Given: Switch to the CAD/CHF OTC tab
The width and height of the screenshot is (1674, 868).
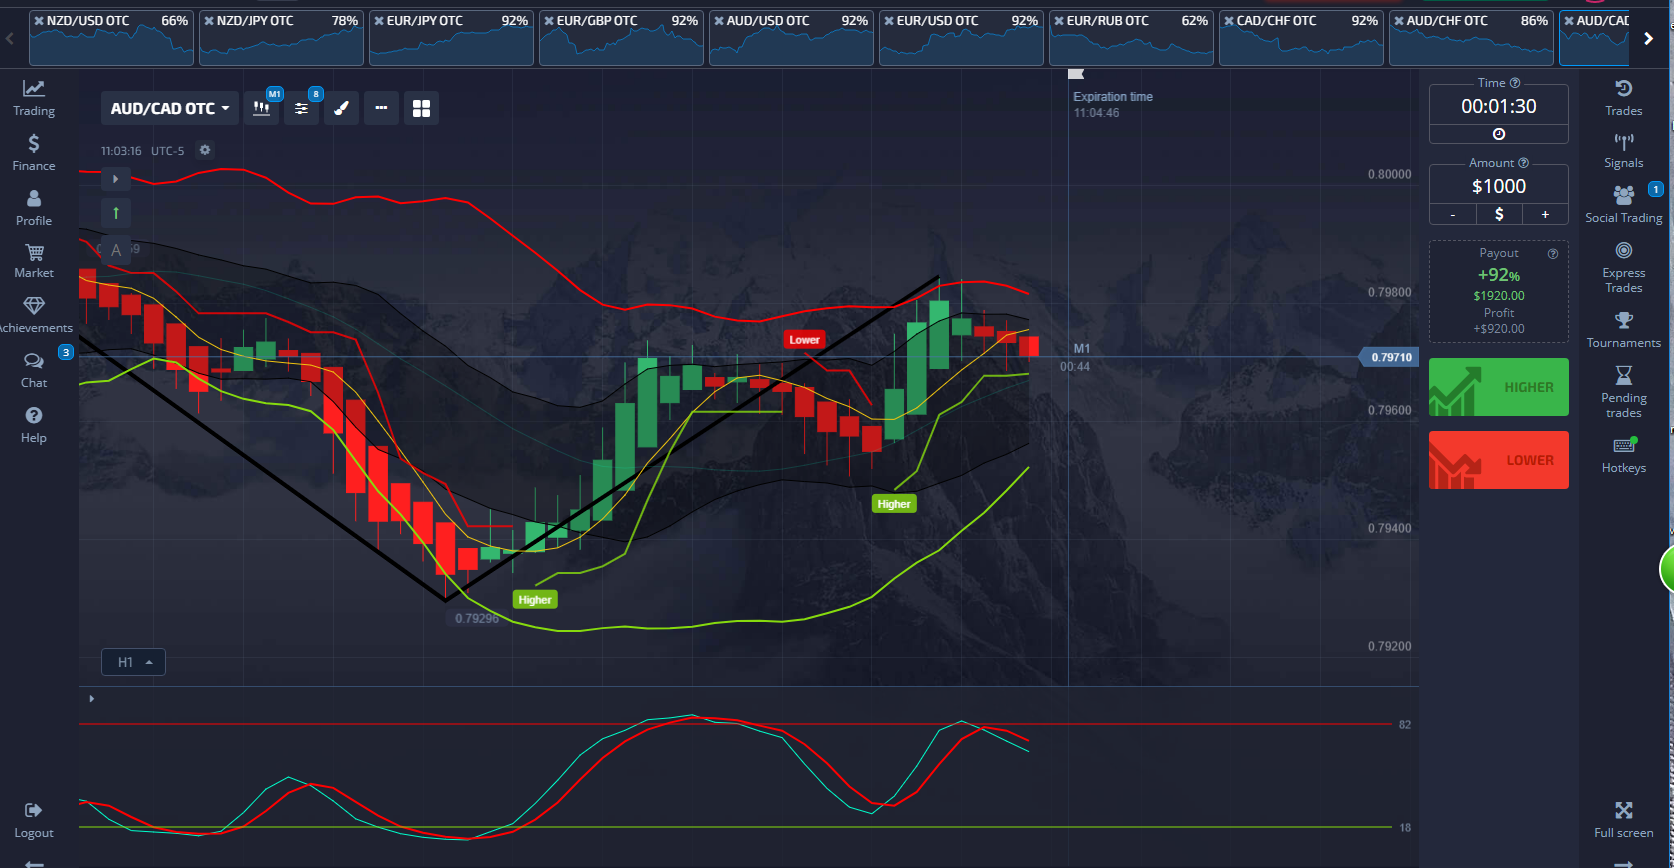Looking at the screenshot, I should click(1300, 38).
